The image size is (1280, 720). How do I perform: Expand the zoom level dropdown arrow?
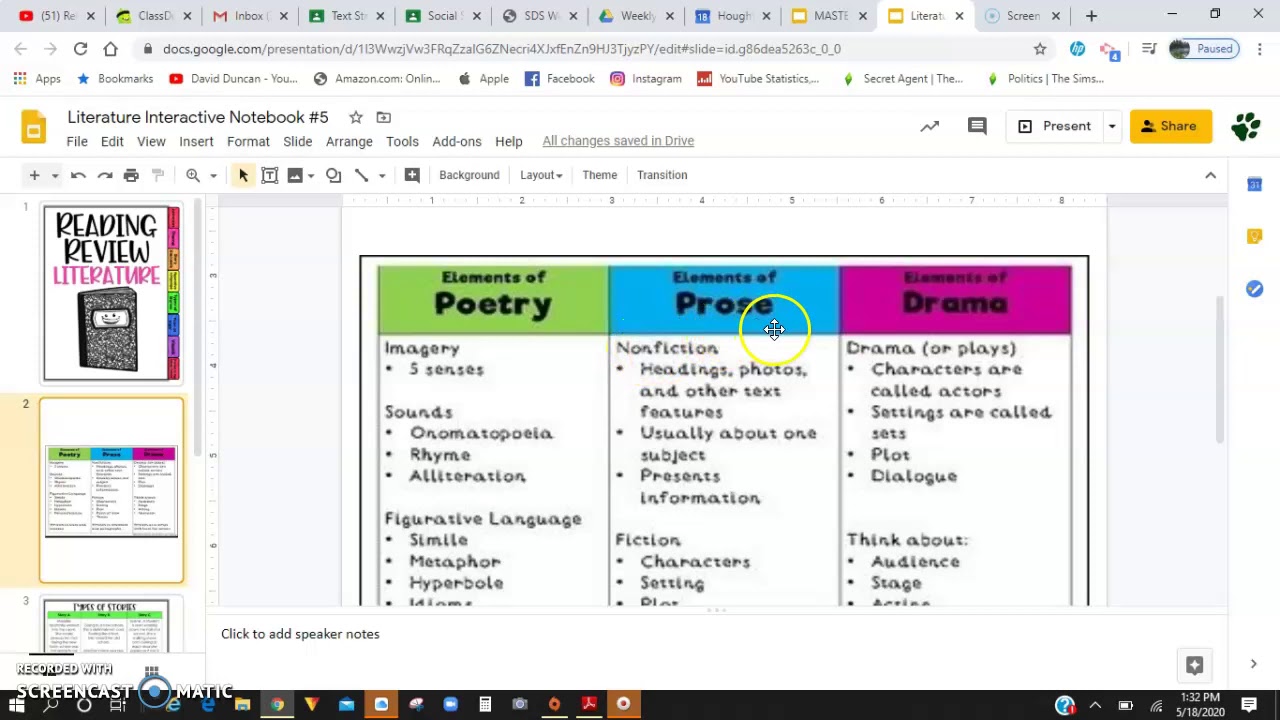coord(213,175)
